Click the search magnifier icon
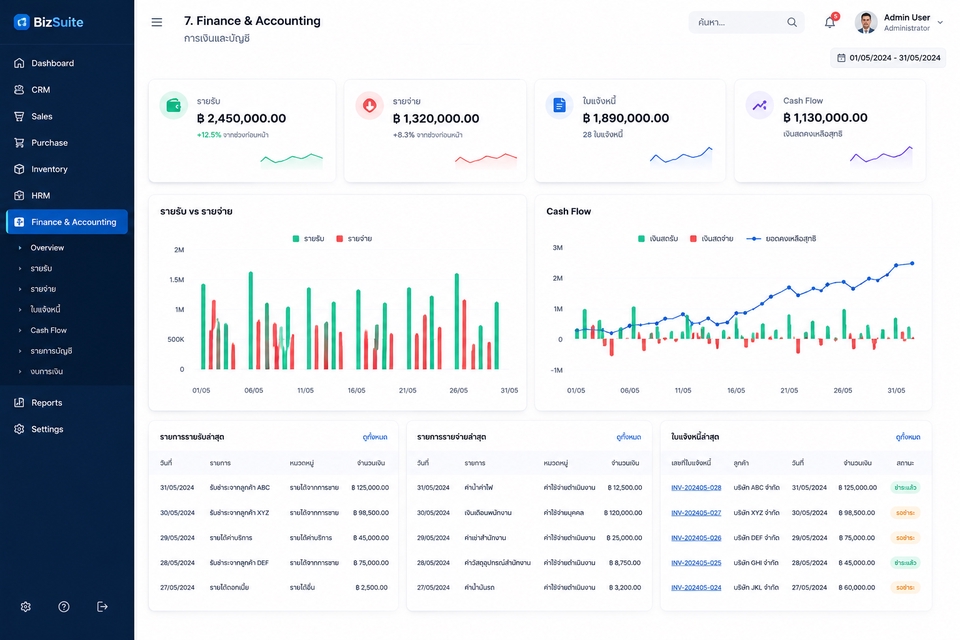Screen dimensions: 960x640 [792, 23]
